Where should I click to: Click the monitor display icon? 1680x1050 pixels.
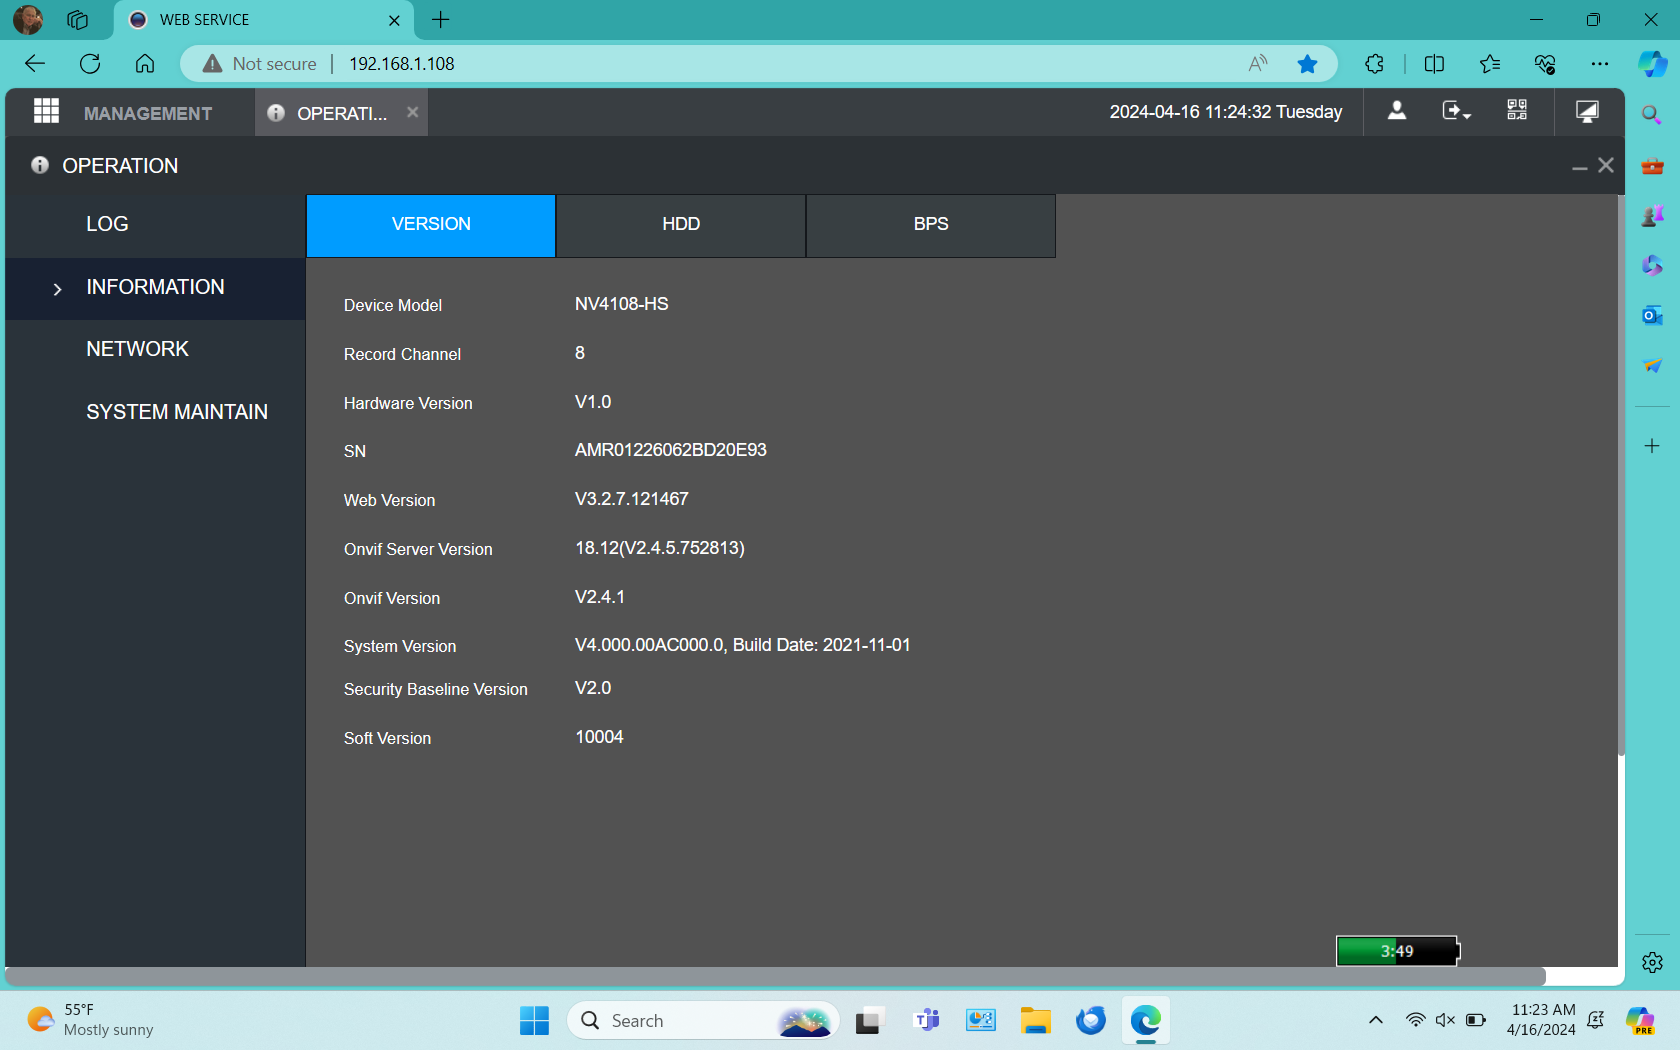(1587, 111)
